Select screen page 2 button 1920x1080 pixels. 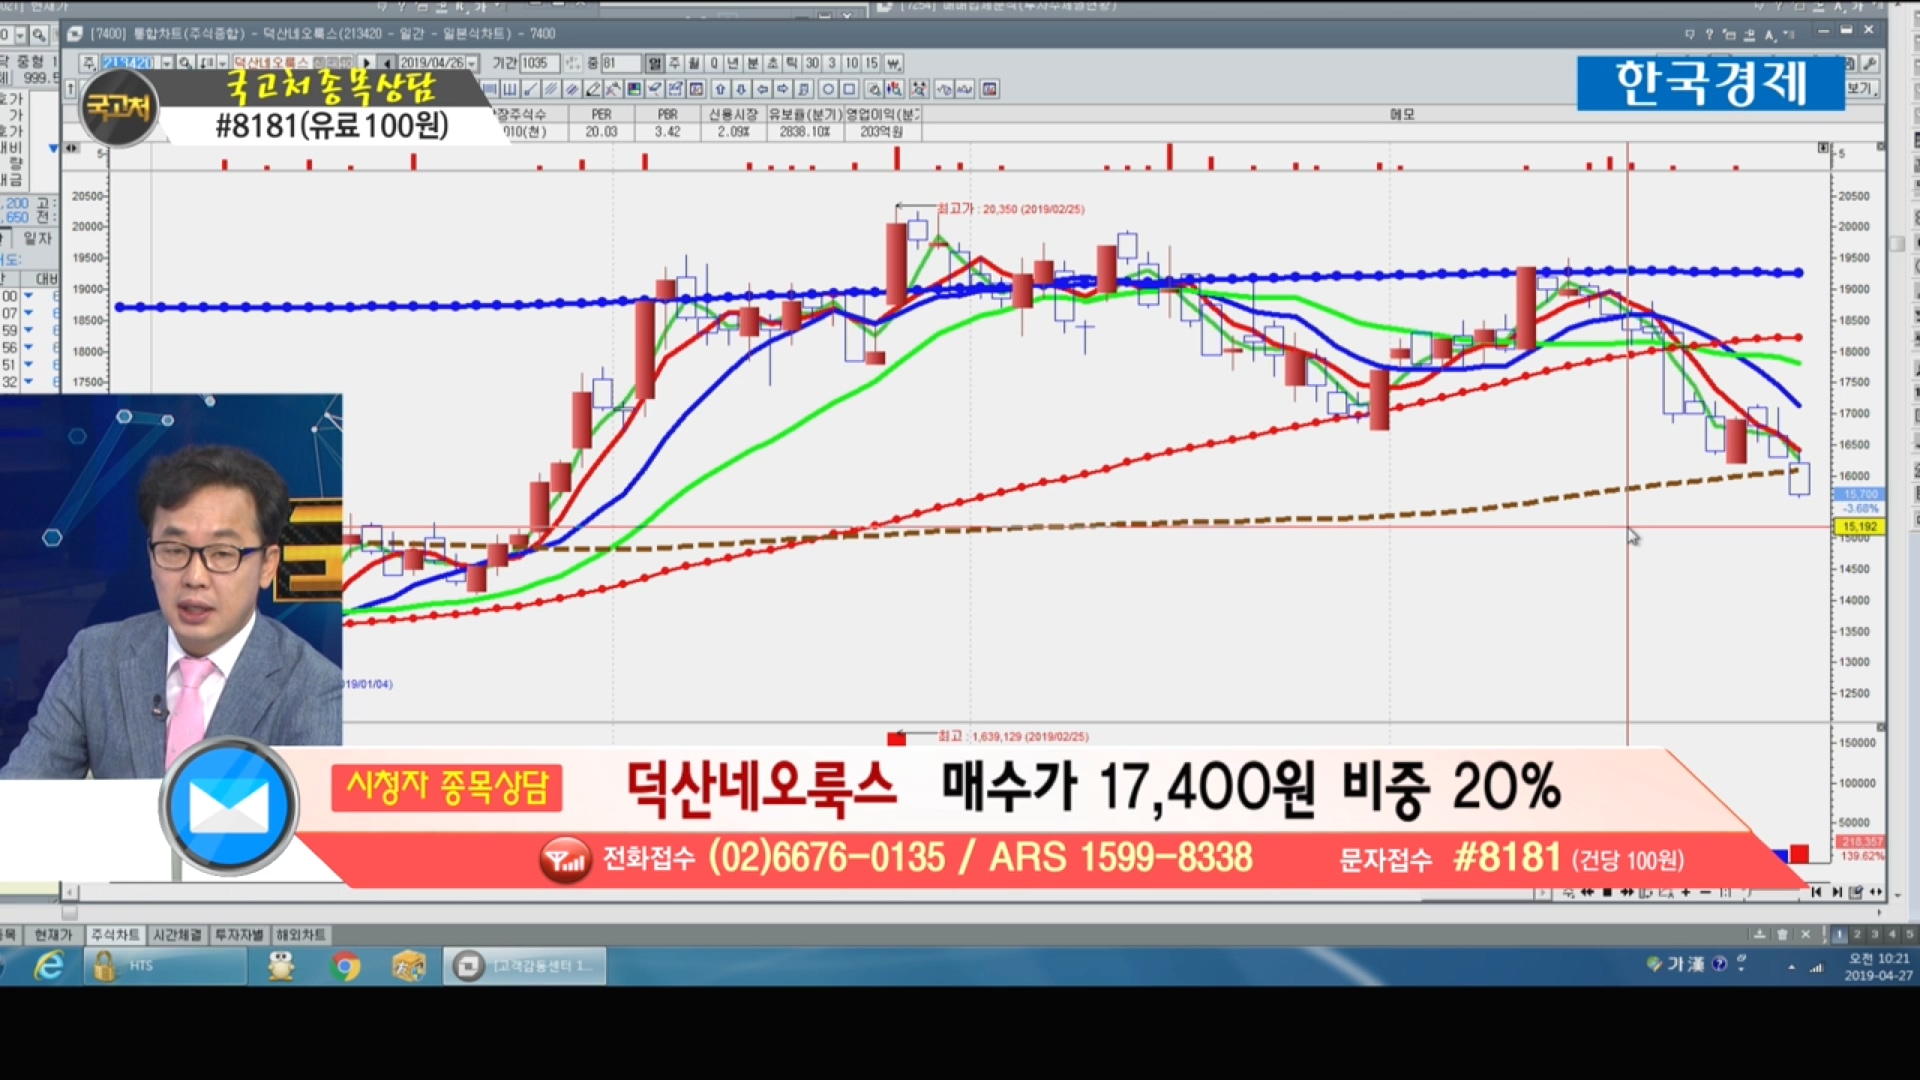[x=1857, y=934]
